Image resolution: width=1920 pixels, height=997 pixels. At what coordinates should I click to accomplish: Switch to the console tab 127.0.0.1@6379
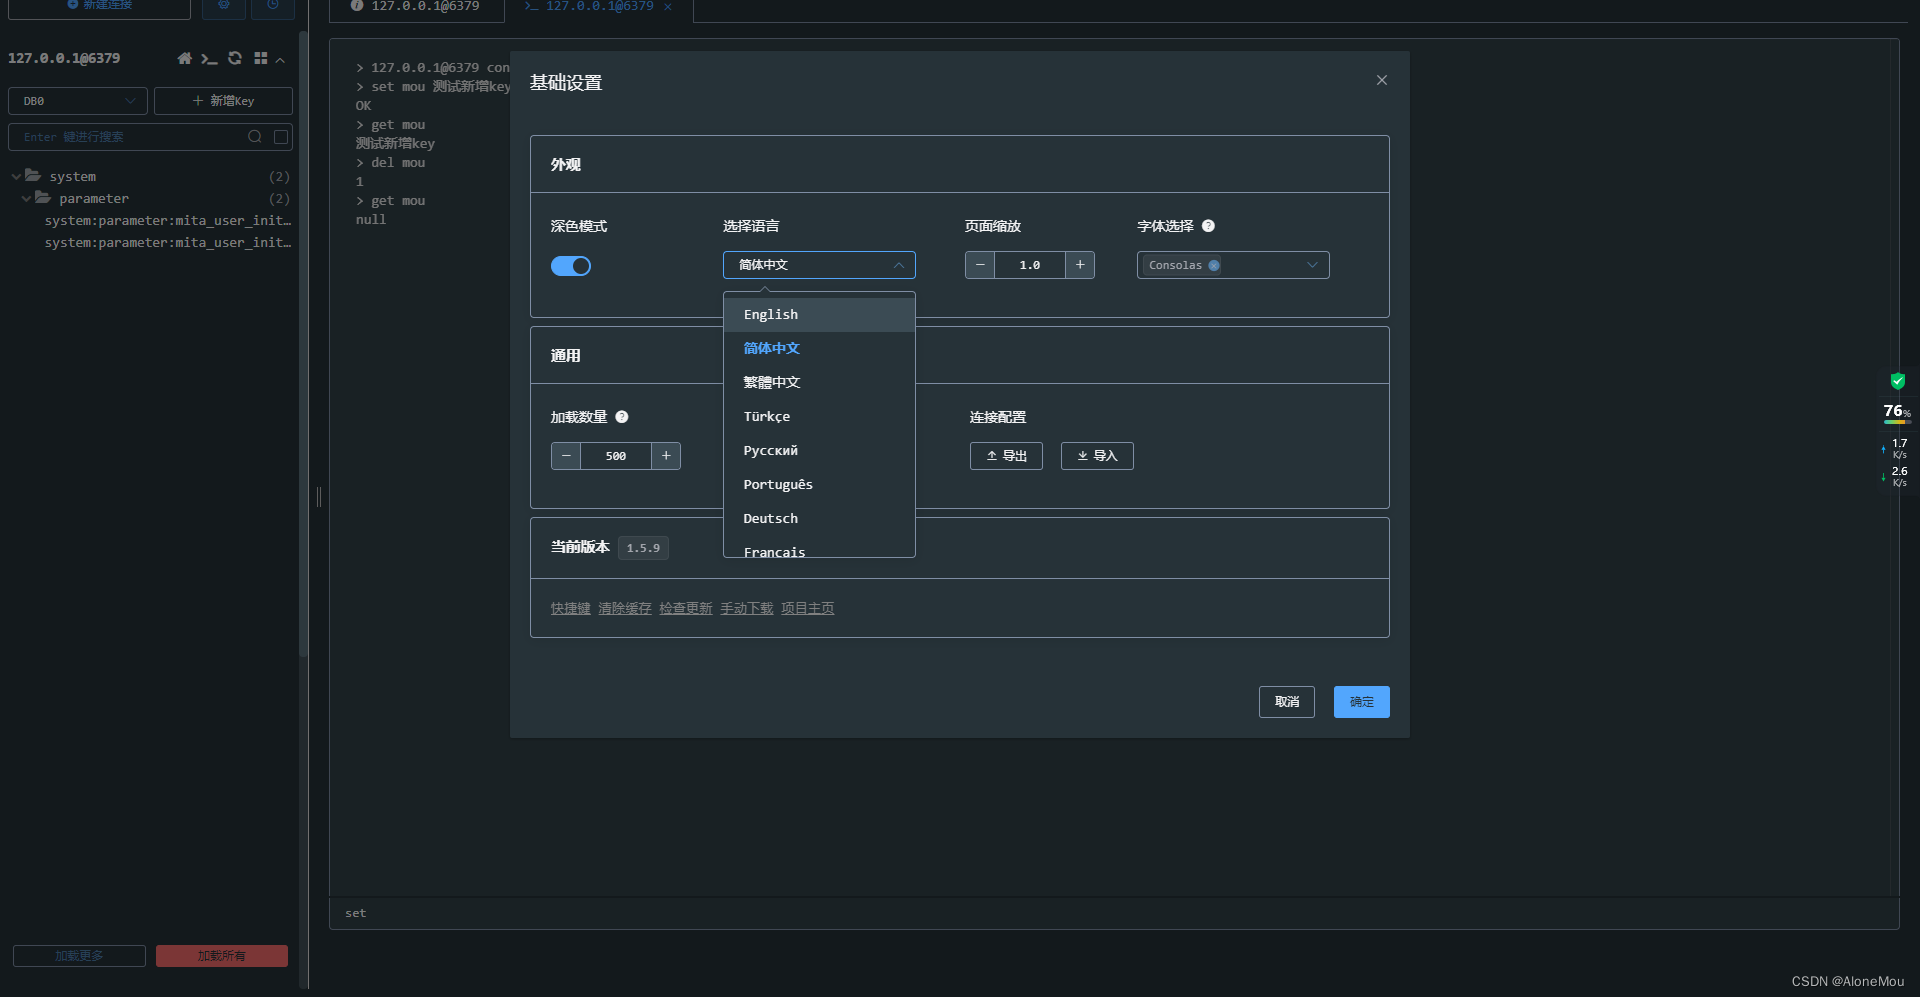pyautogui.click(x=595, y=6)
